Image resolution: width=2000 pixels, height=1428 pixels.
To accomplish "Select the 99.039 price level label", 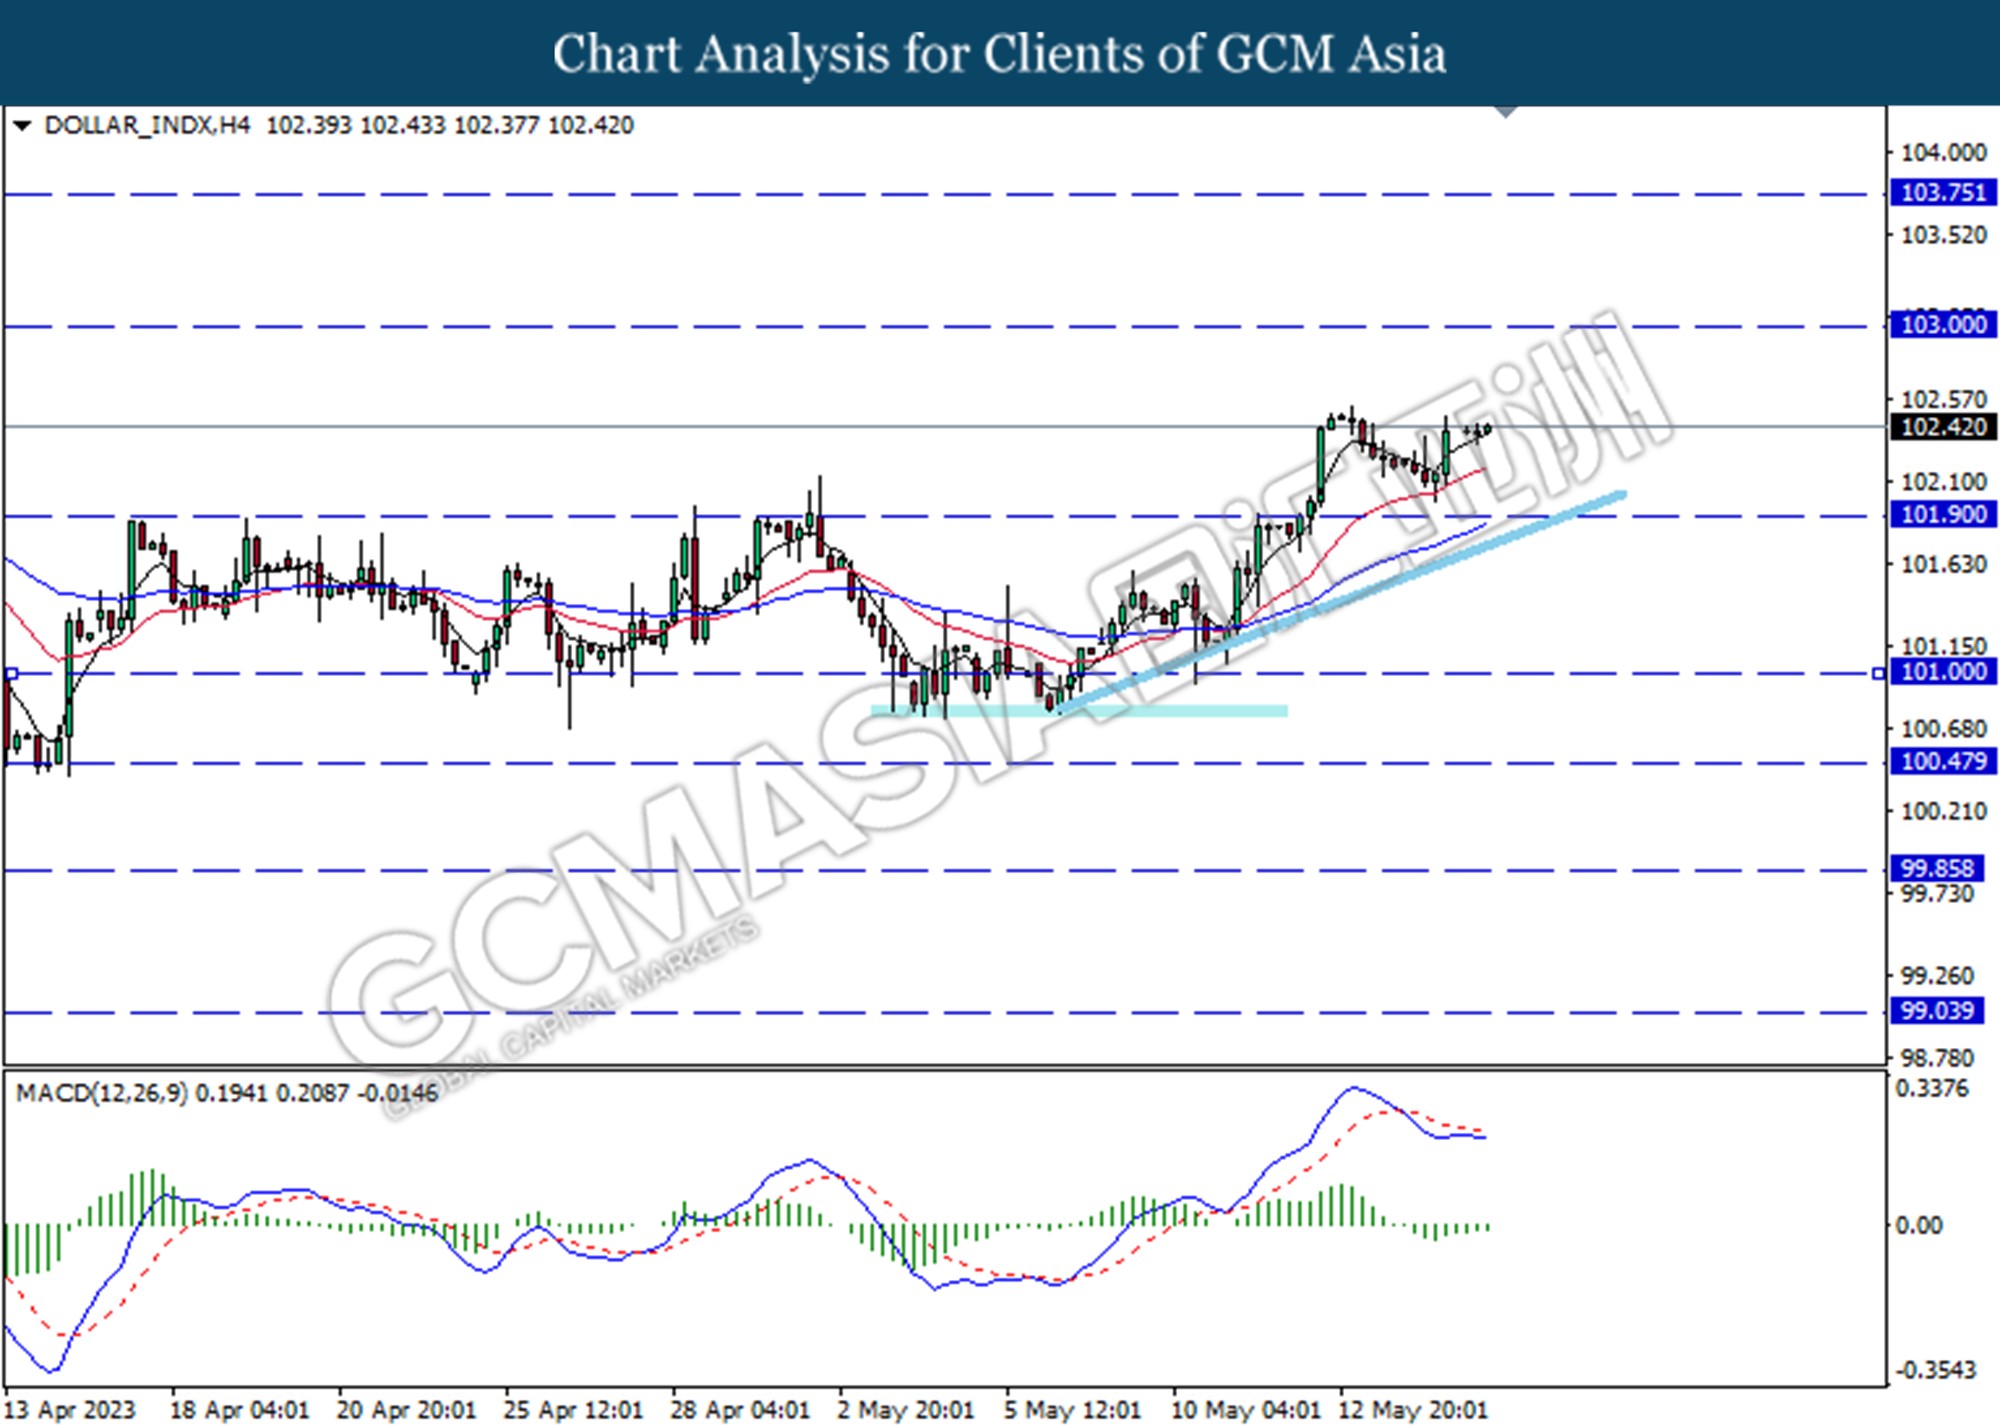I will (x=1936, y=1010).
